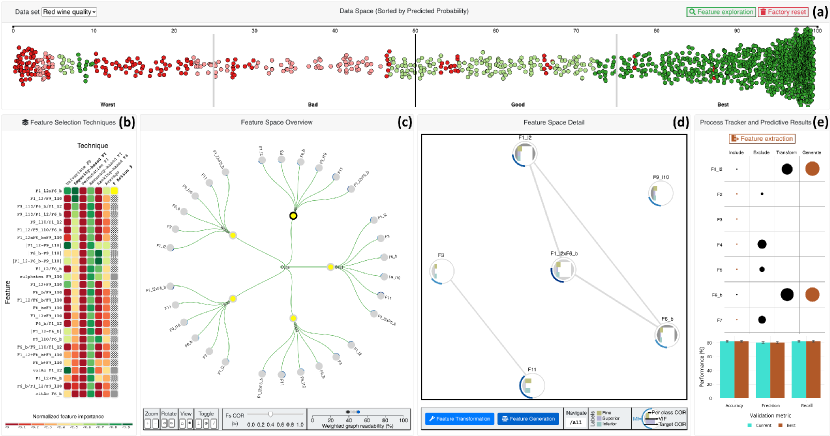830x436 pixels.
Task: Click the small Exclude dot for F2
Action: point(762,194)
